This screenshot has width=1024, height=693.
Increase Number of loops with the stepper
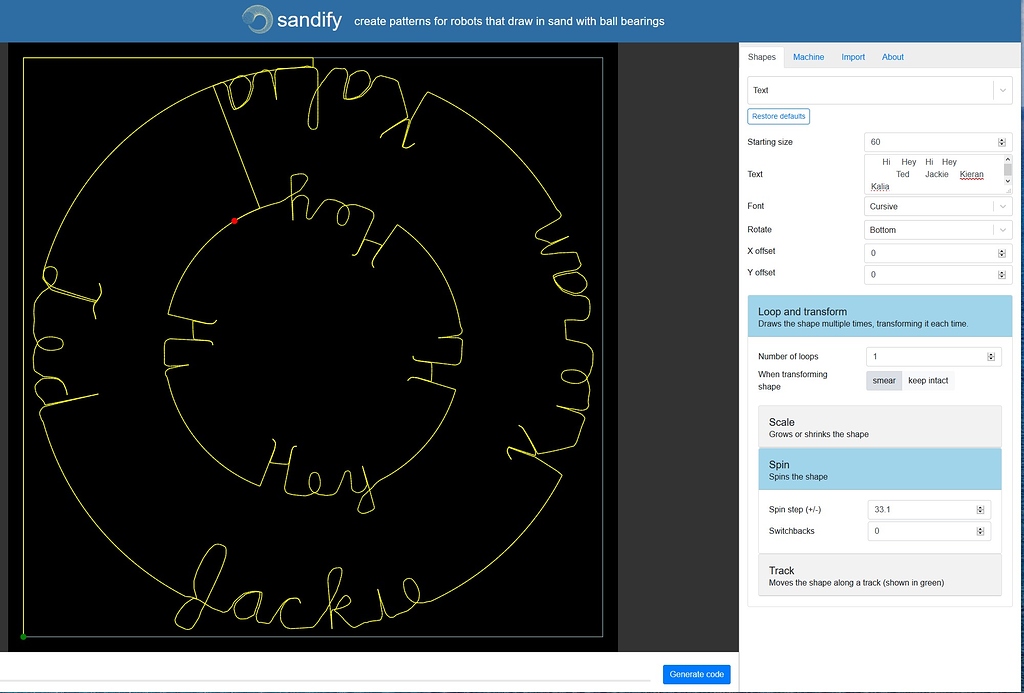990,352
